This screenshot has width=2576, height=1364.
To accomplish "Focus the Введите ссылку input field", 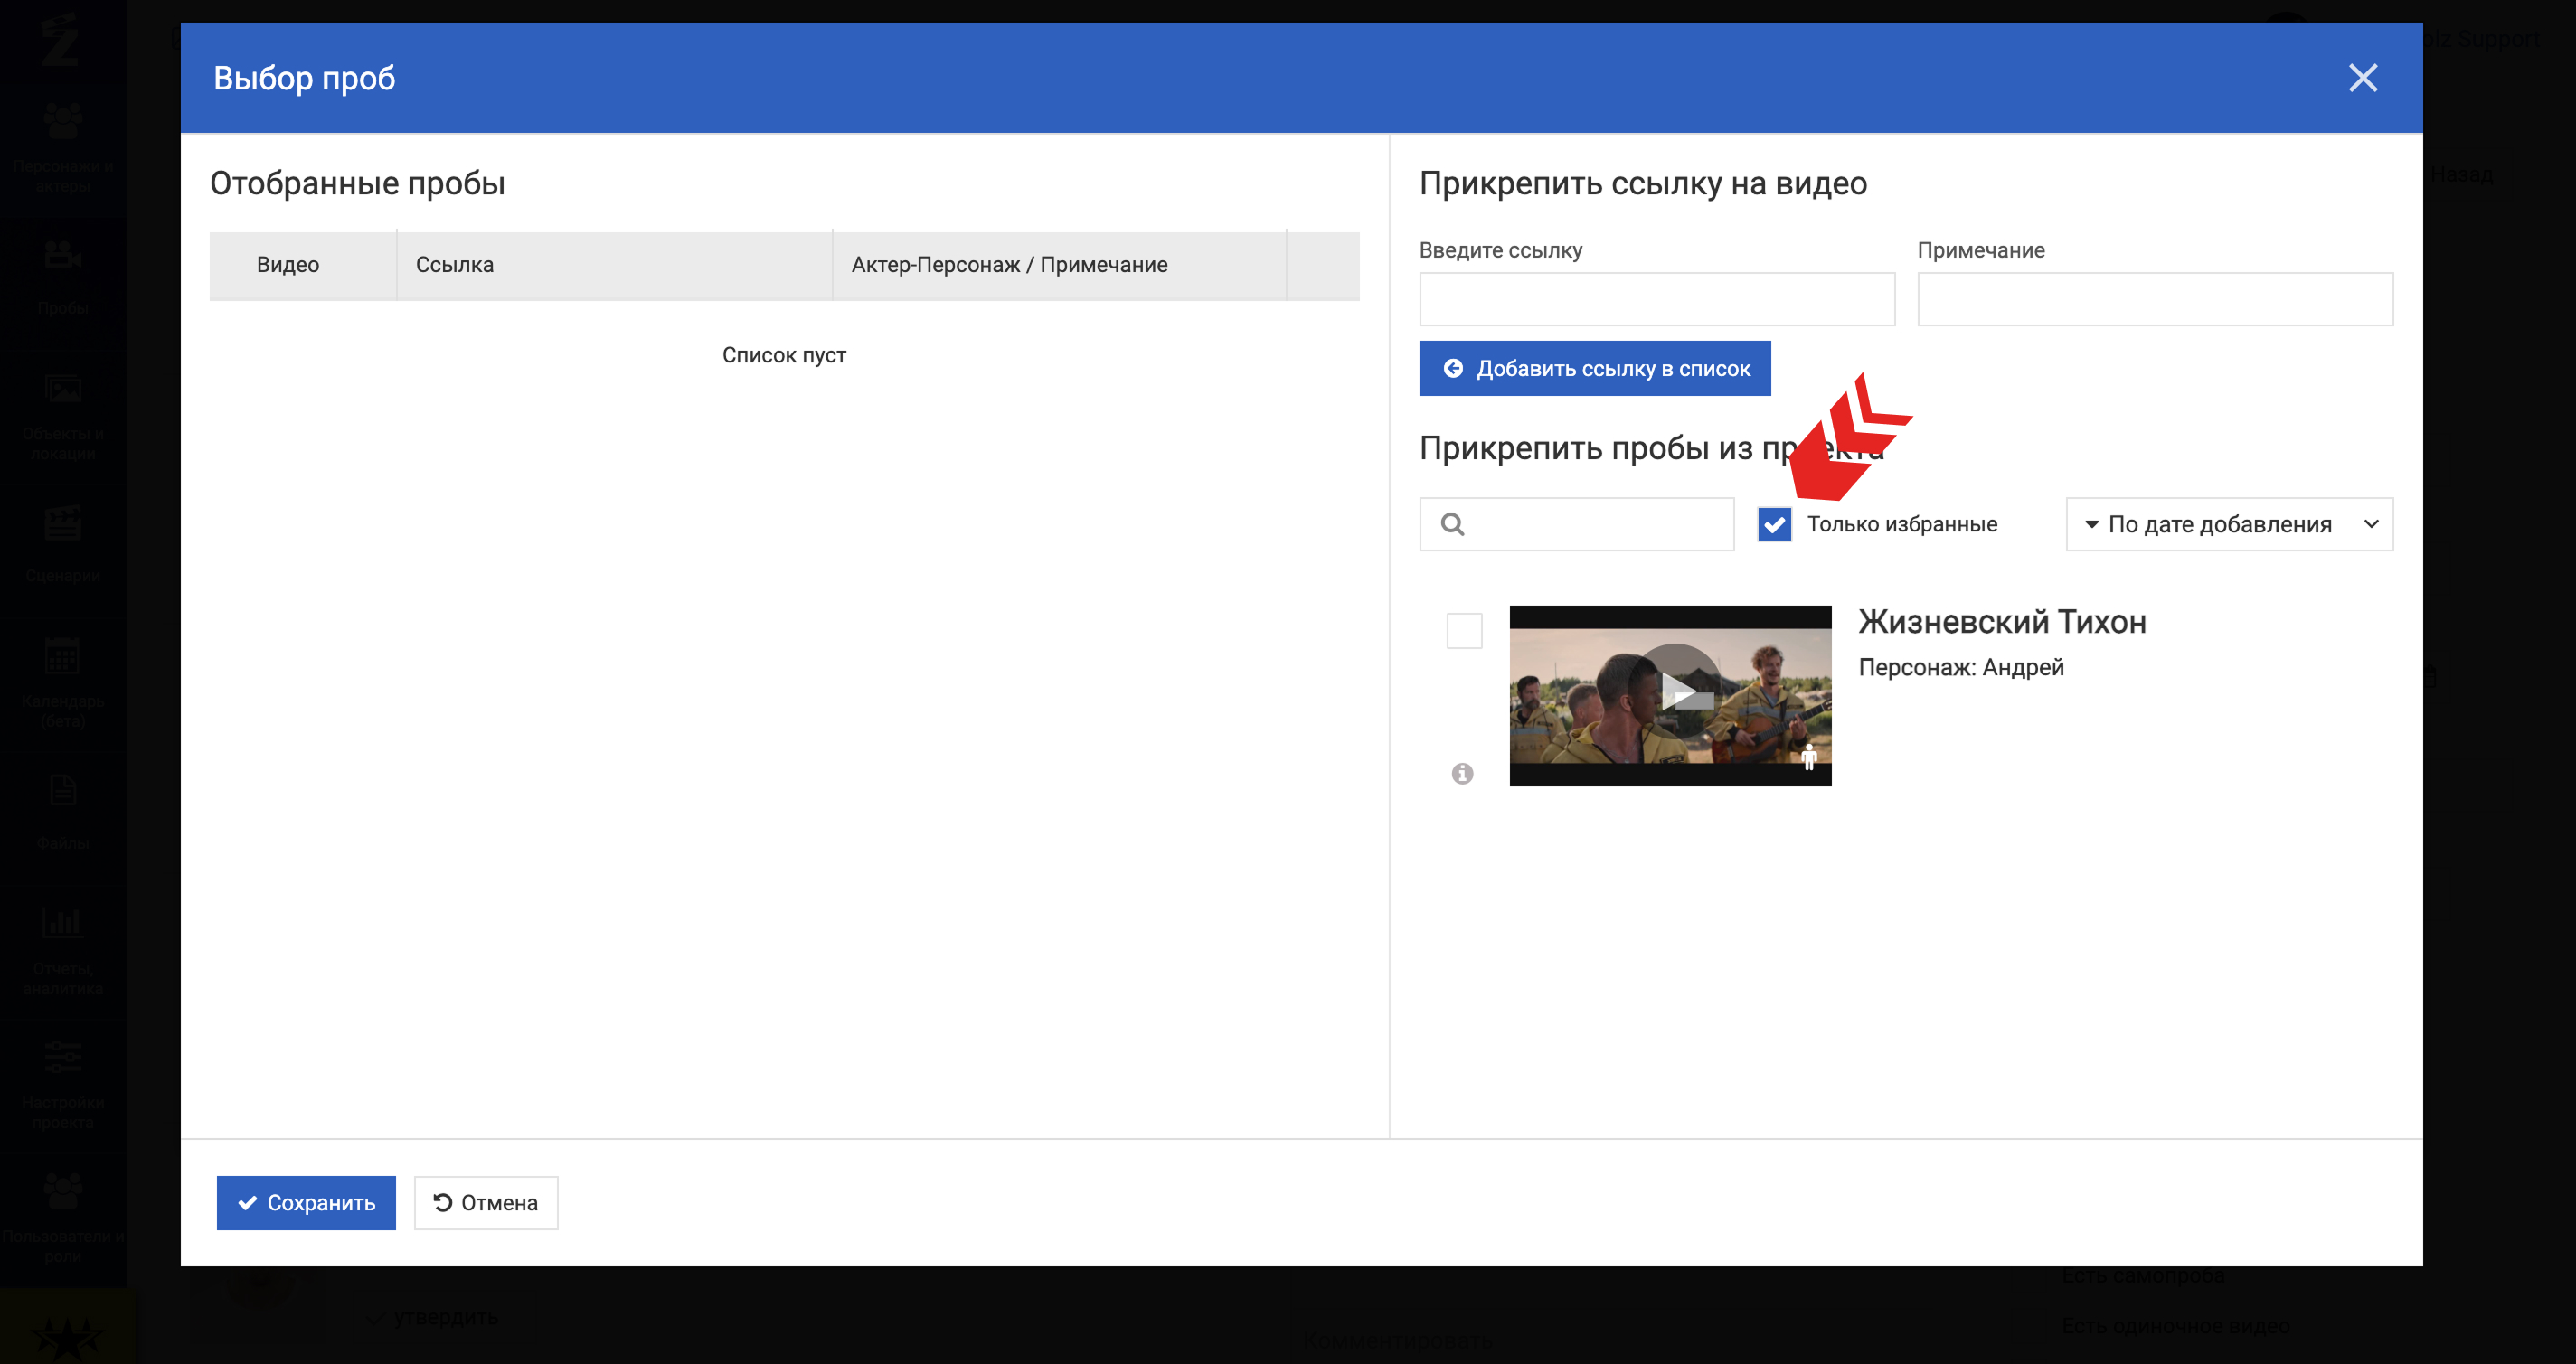I will click(1656, 299).
